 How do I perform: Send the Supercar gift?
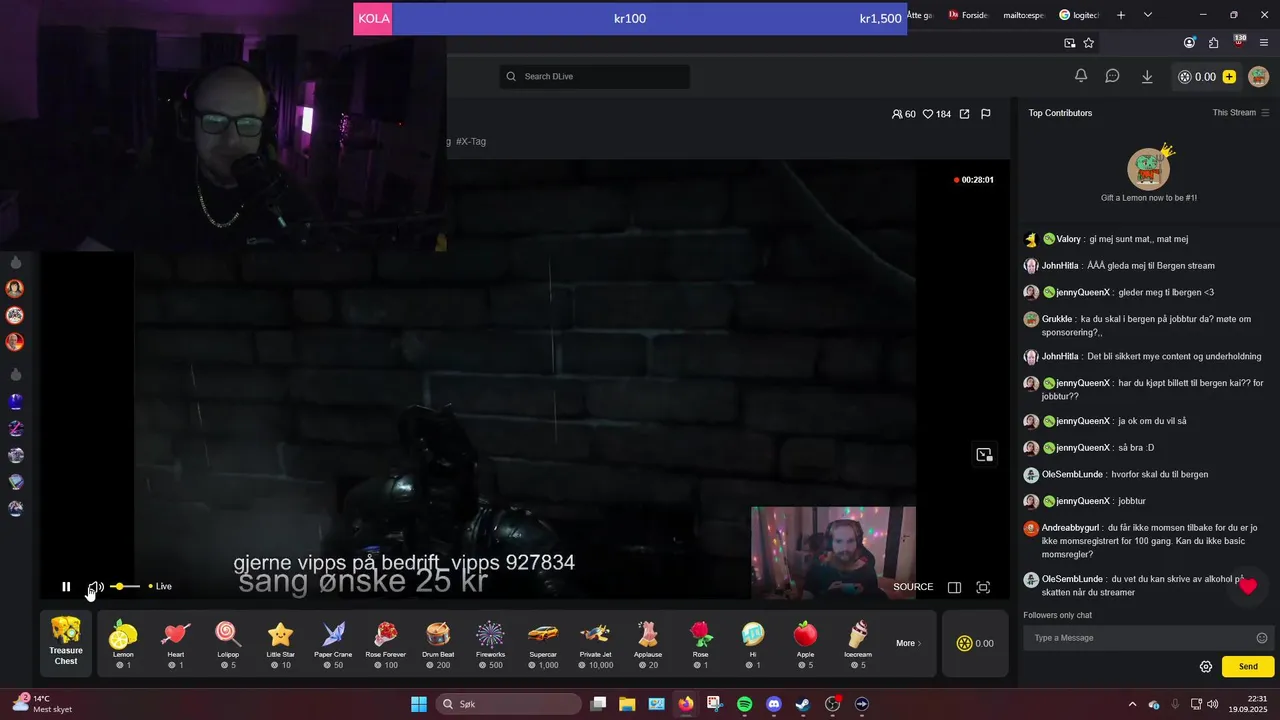click(543, 644)
